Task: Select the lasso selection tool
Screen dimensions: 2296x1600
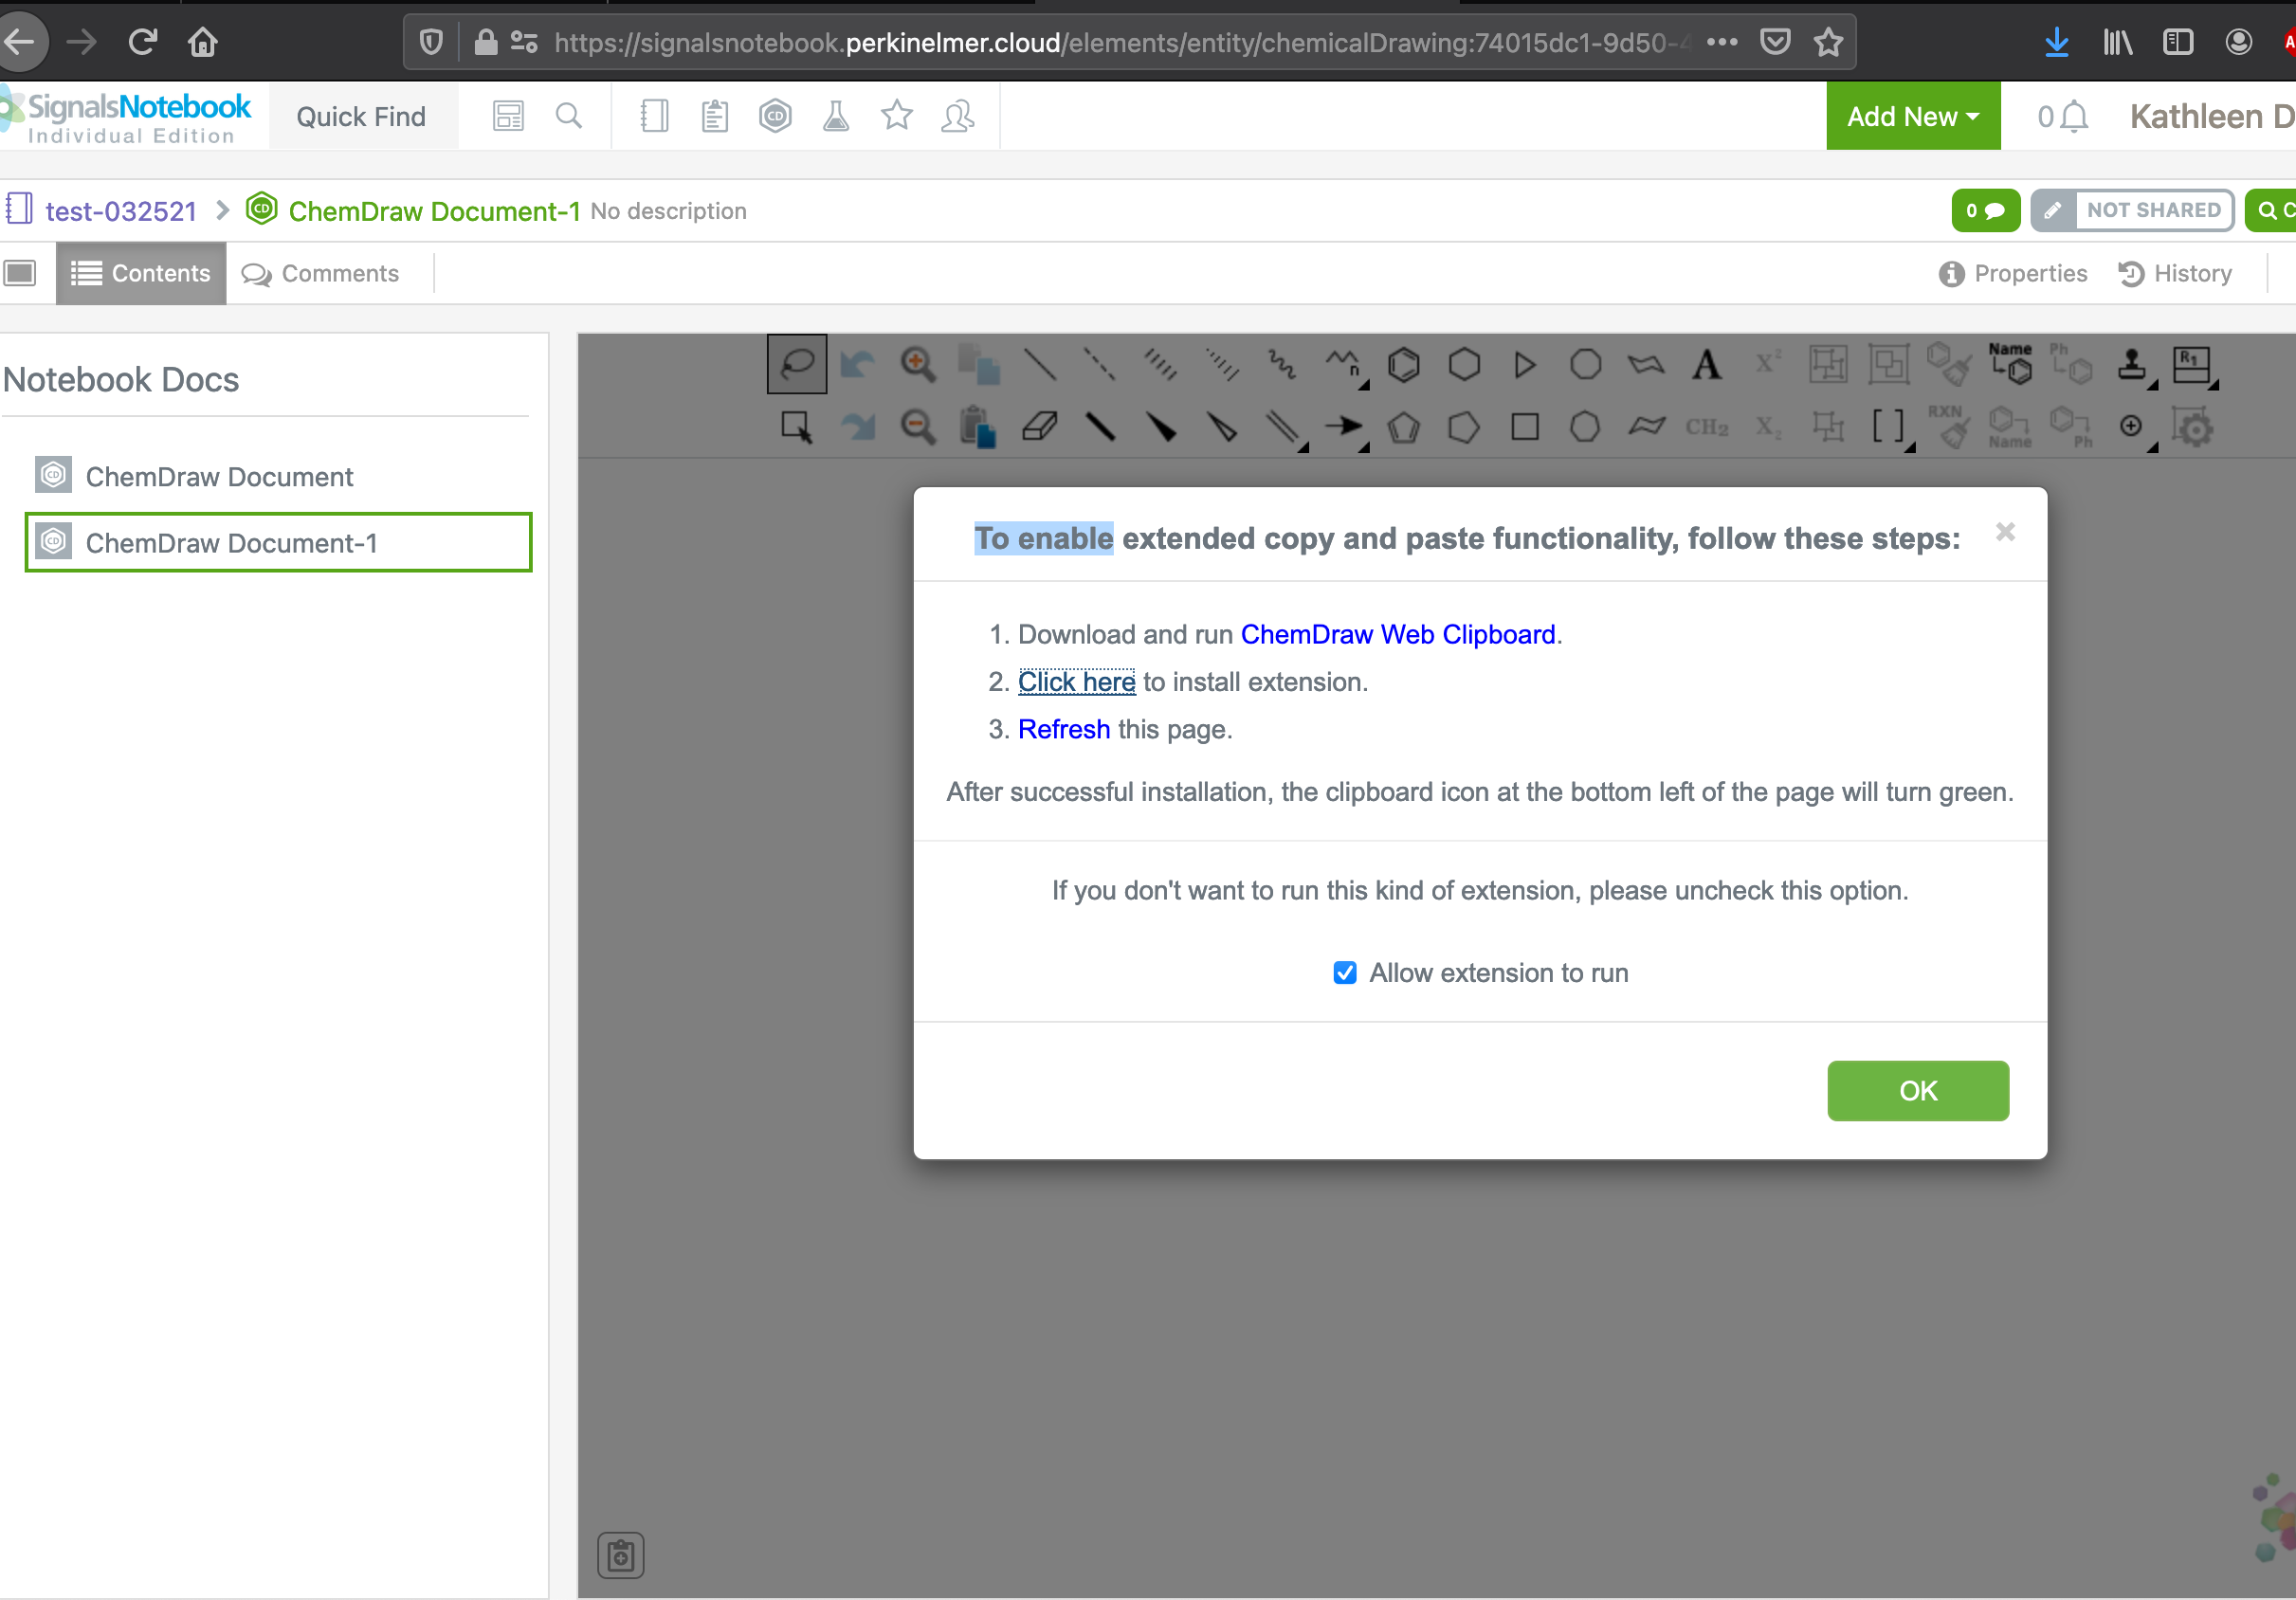Action: (797, 363)
